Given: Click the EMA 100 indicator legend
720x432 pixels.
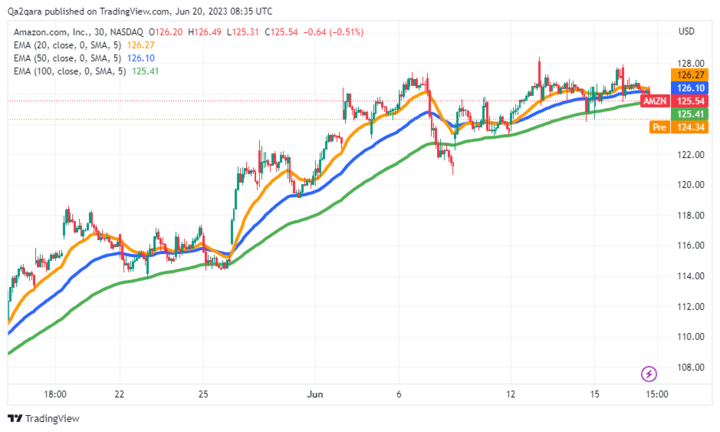Looking at the screenshot, I should coord(86,71).
